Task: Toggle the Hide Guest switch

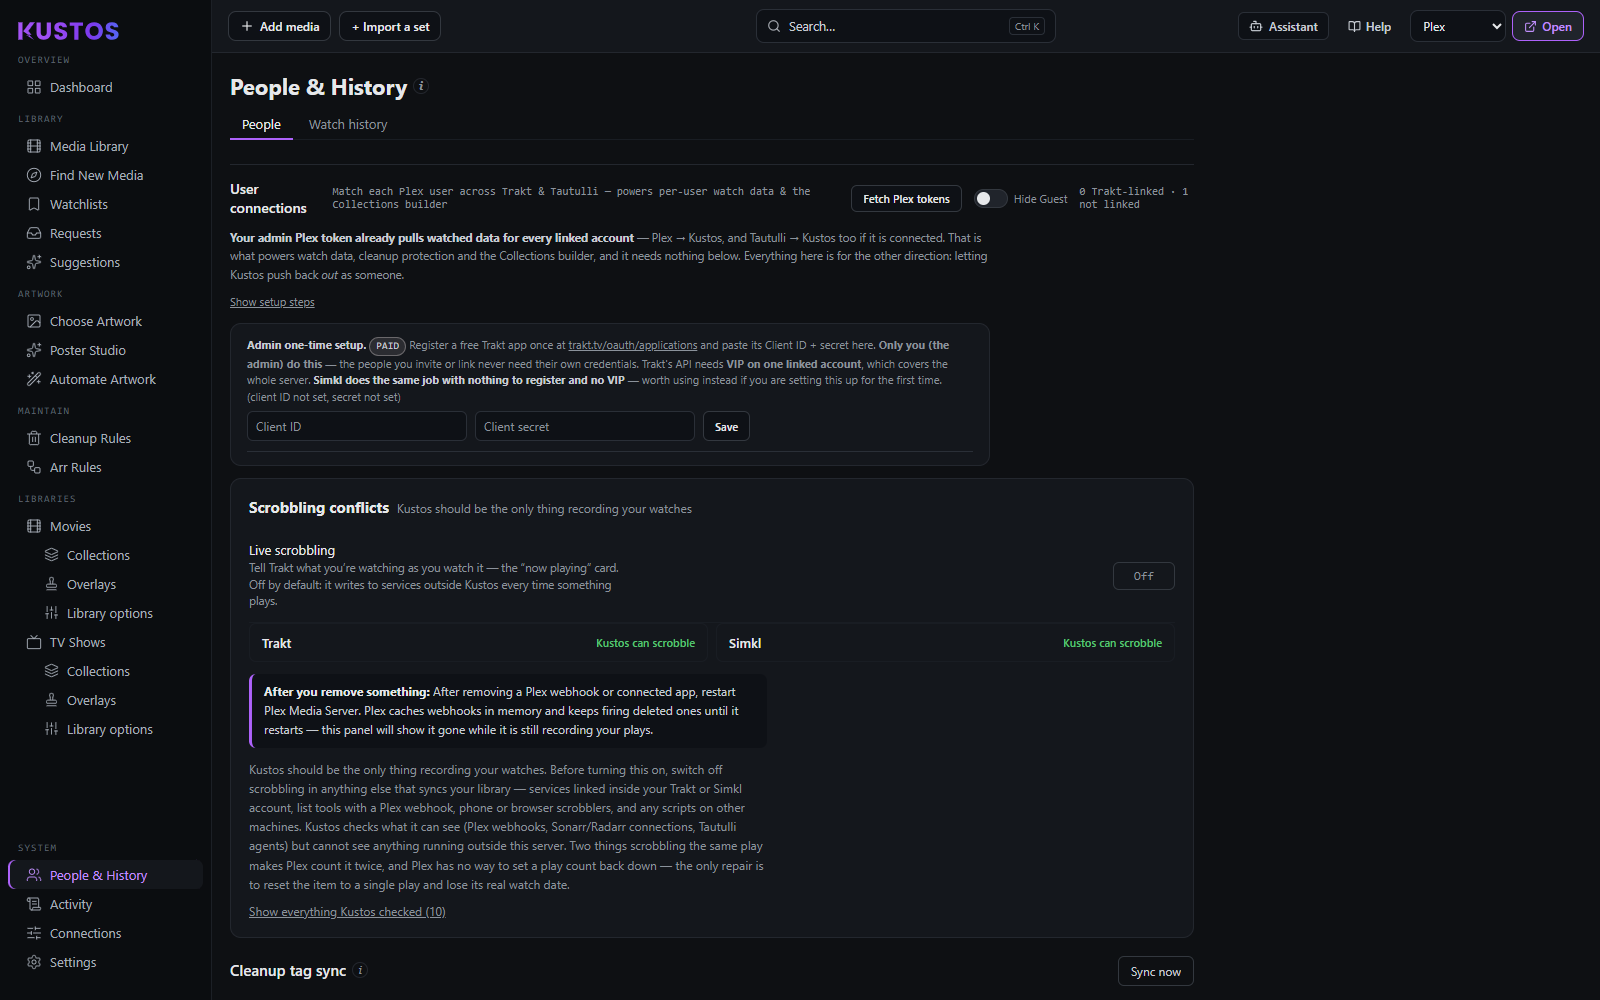Action: point(991,198)
